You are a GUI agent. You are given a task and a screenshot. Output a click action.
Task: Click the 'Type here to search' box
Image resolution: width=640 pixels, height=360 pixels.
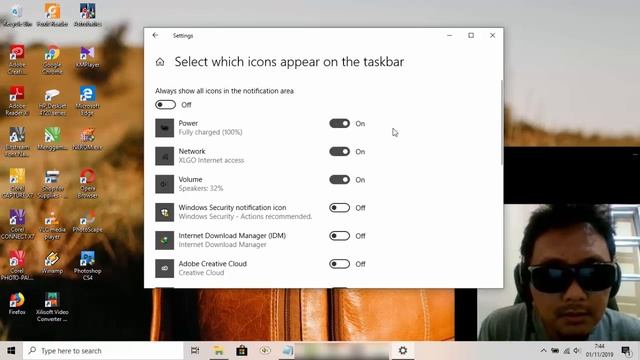103,351
